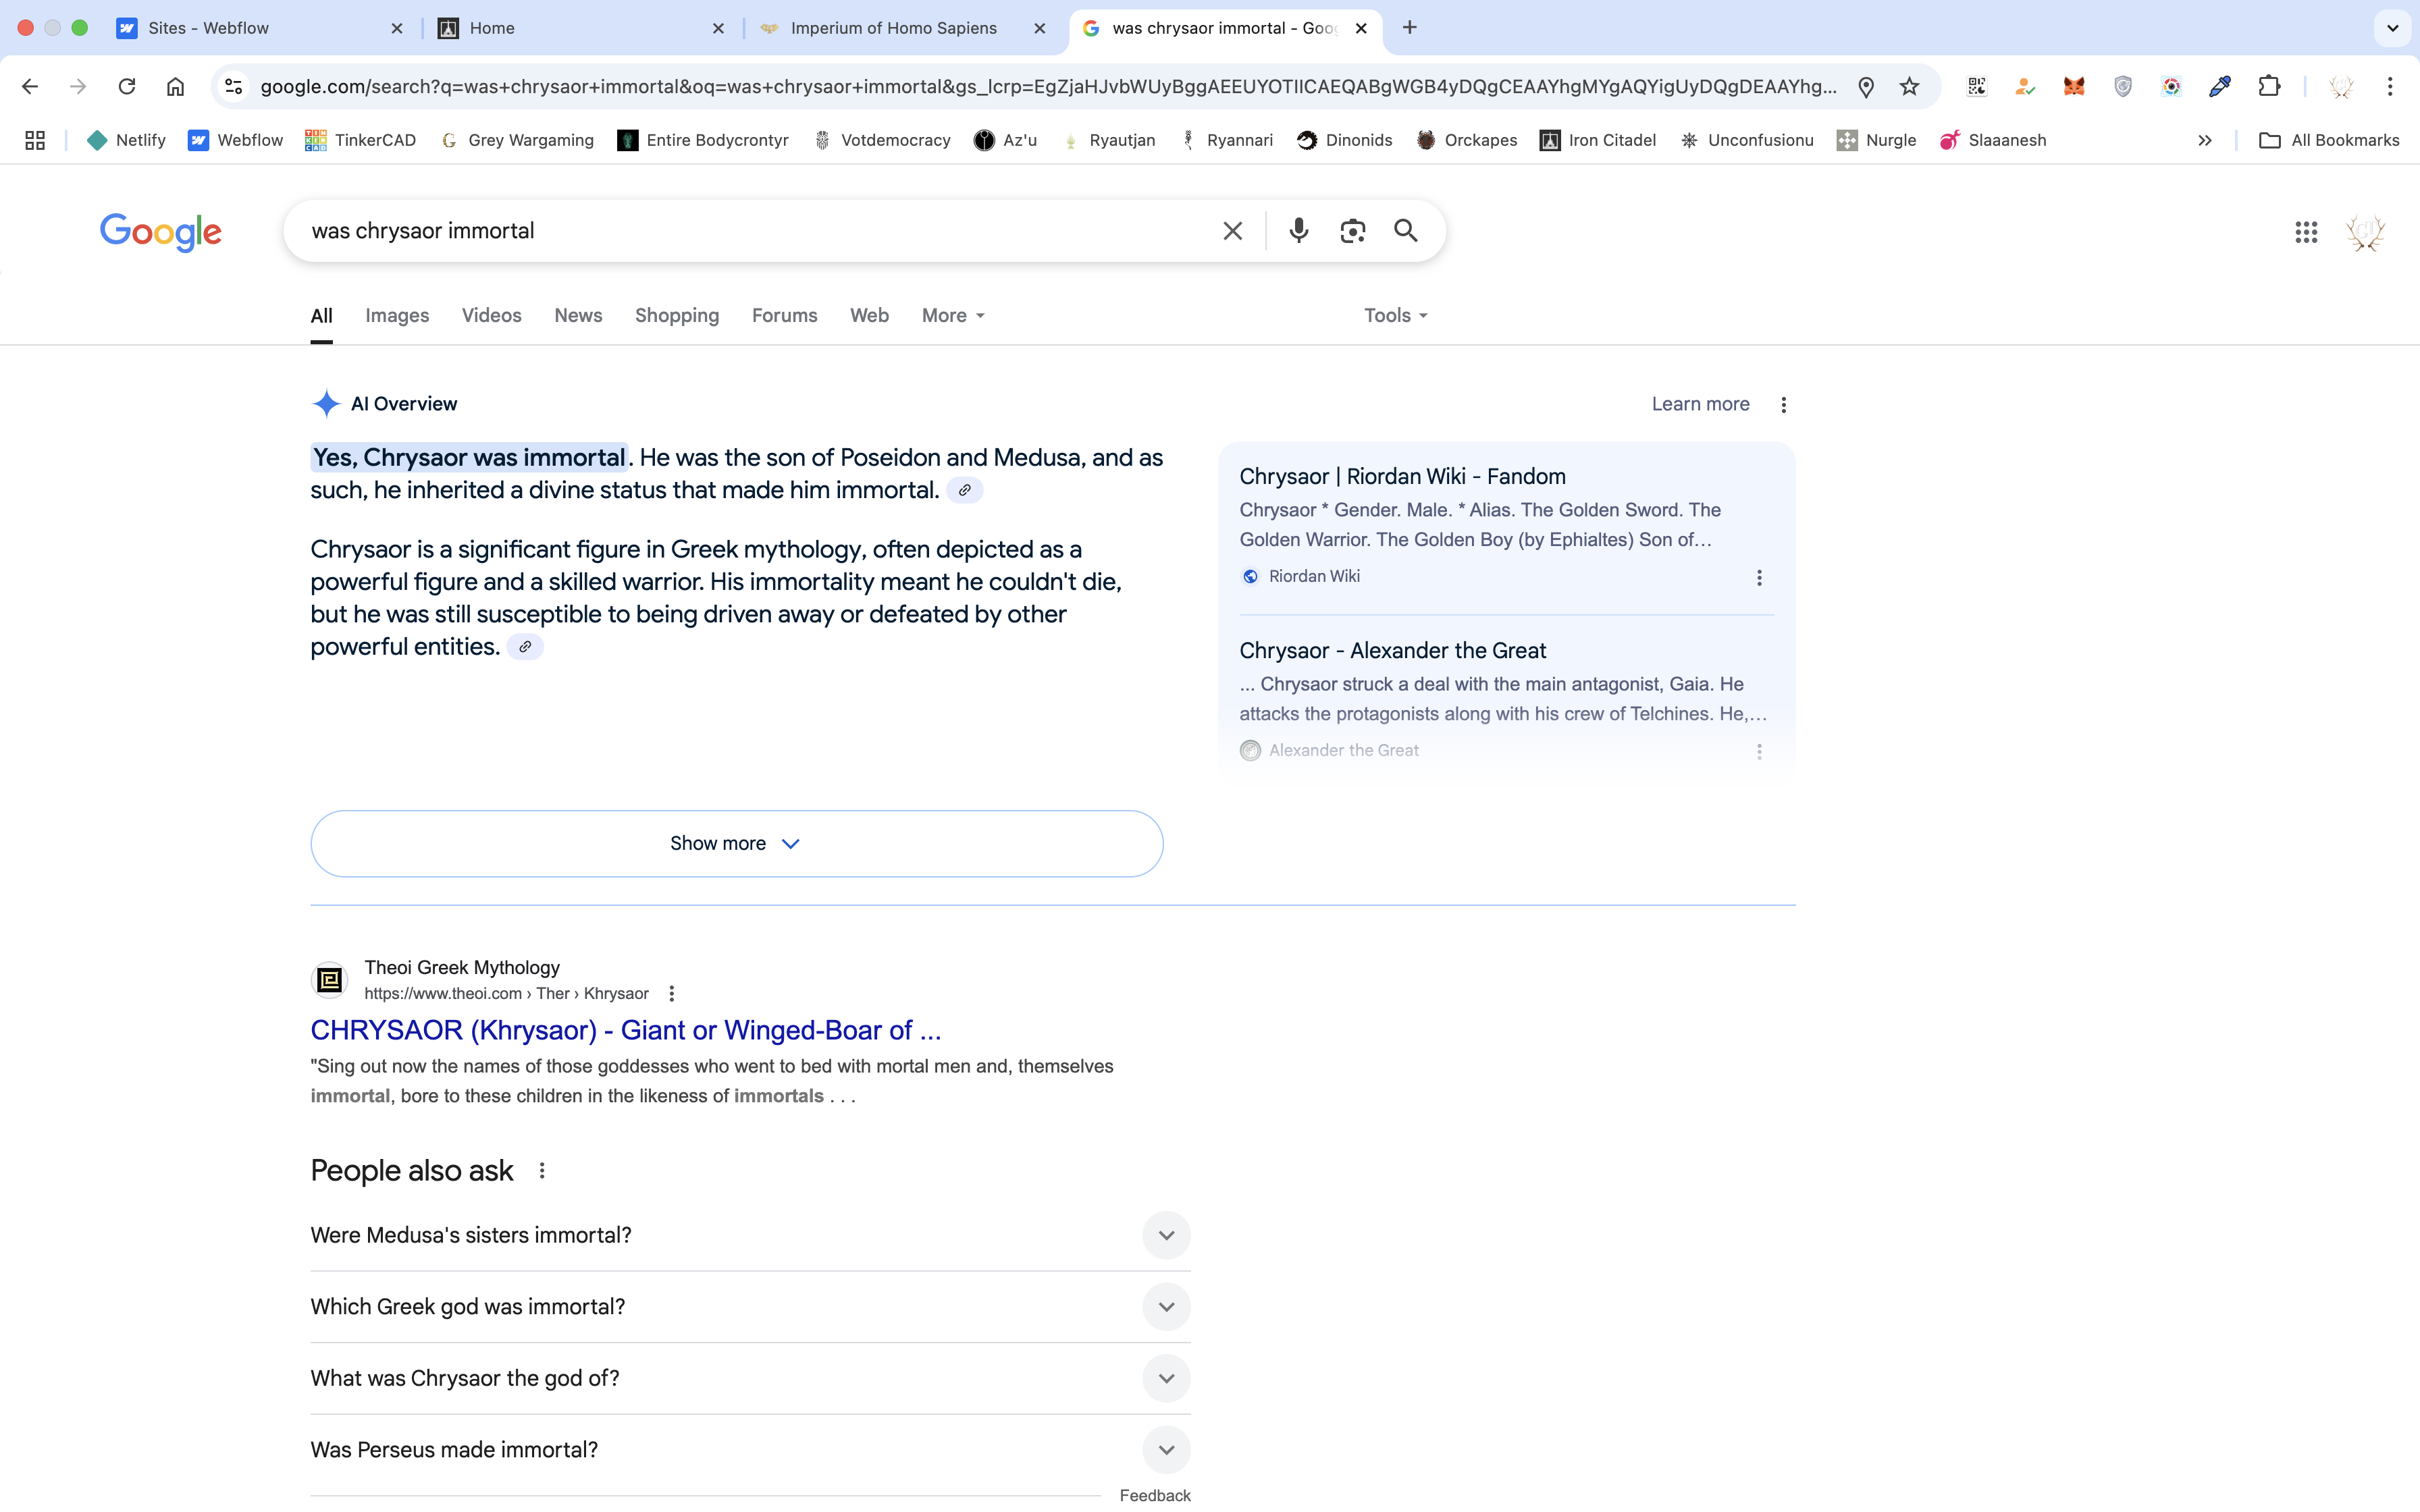This screenshot has width=2420, height=1512.
Task: Open the Extensions puzzle icon
Action: 2269,87
